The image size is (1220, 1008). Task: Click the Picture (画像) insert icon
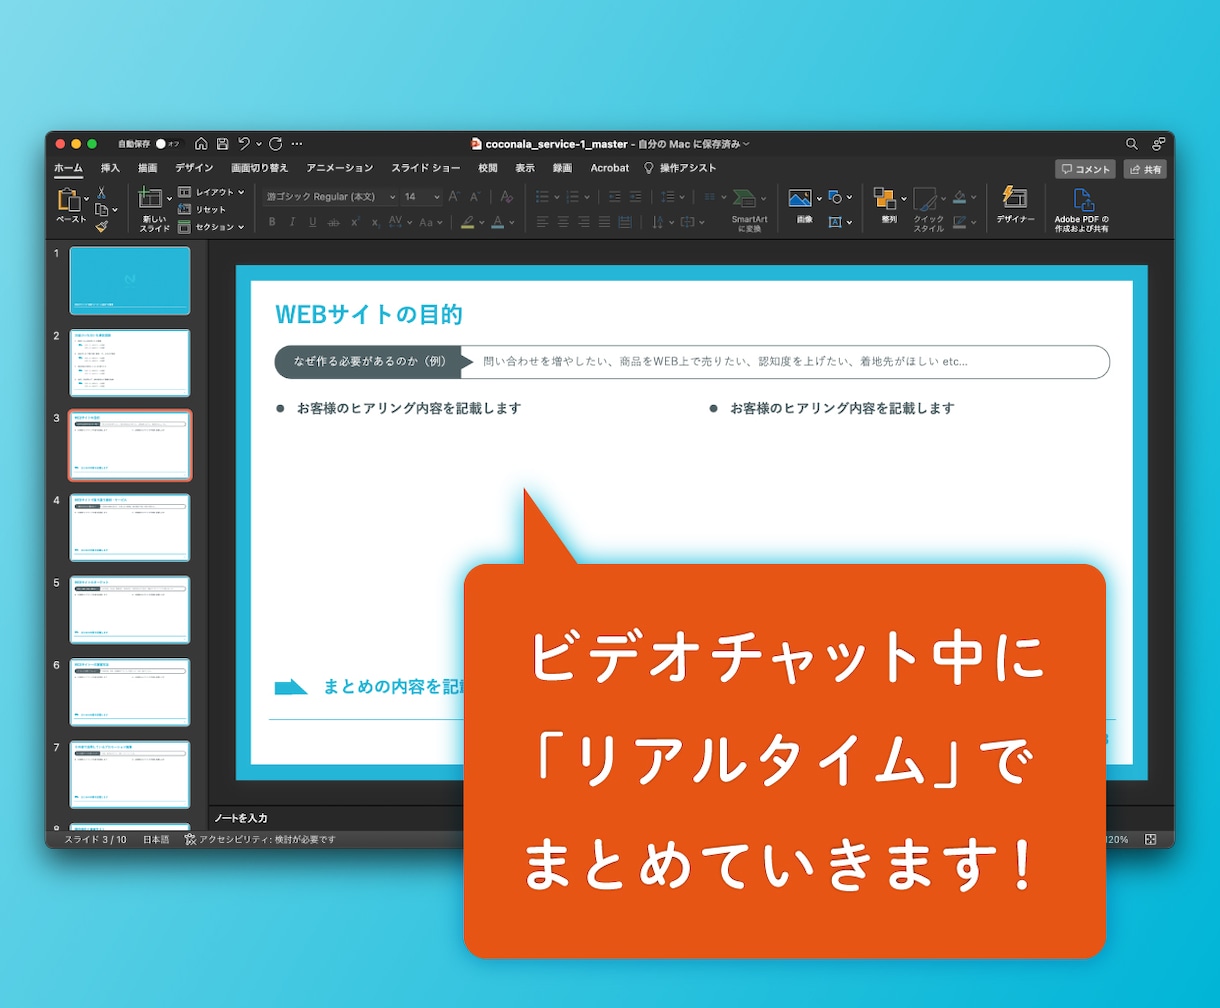coord(799,198)
